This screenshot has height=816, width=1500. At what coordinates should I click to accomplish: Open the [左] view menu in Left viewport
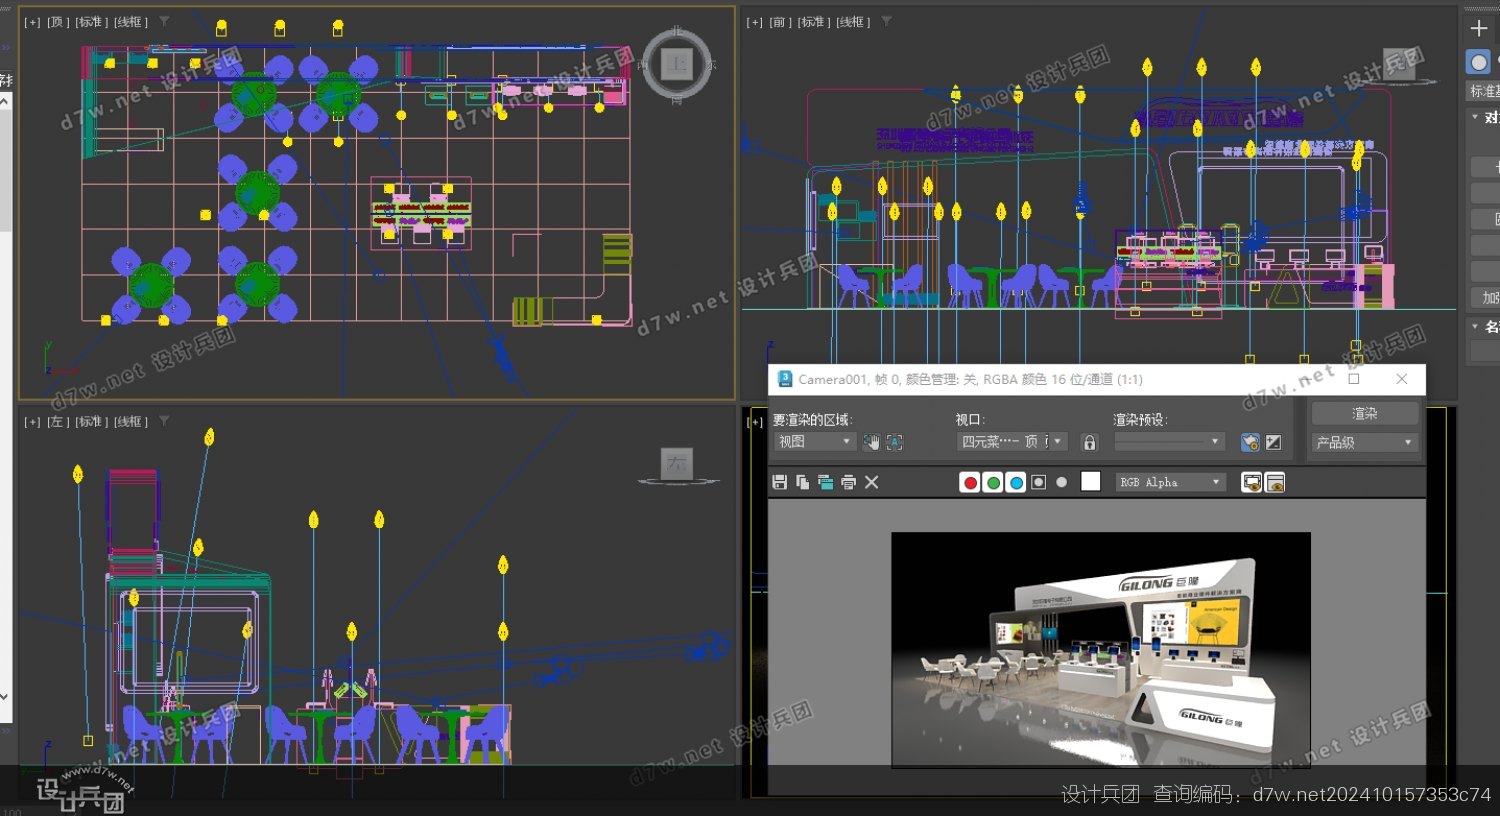click(x=58, y=422)
